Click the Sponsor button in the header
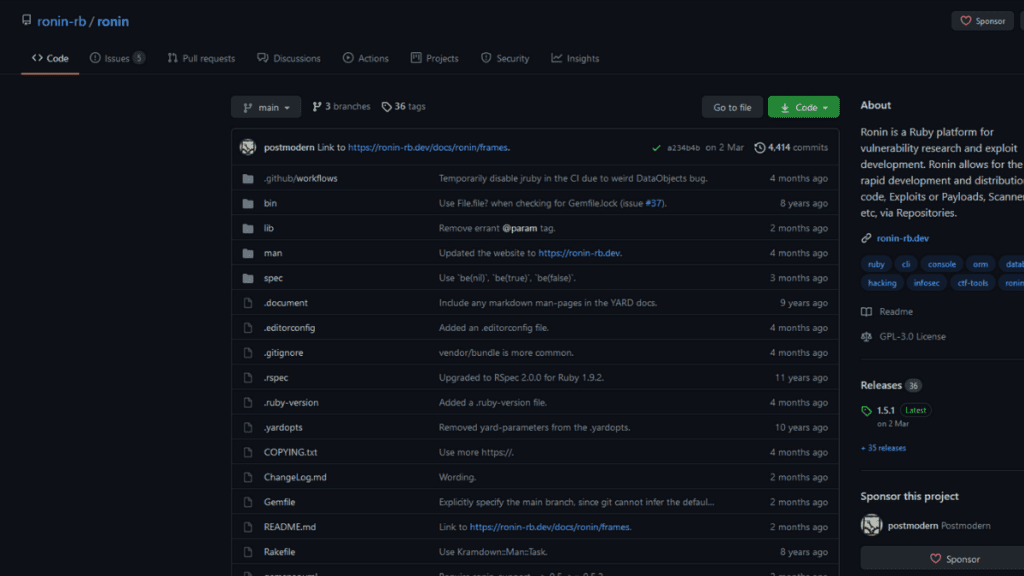 tap(982, 21)
